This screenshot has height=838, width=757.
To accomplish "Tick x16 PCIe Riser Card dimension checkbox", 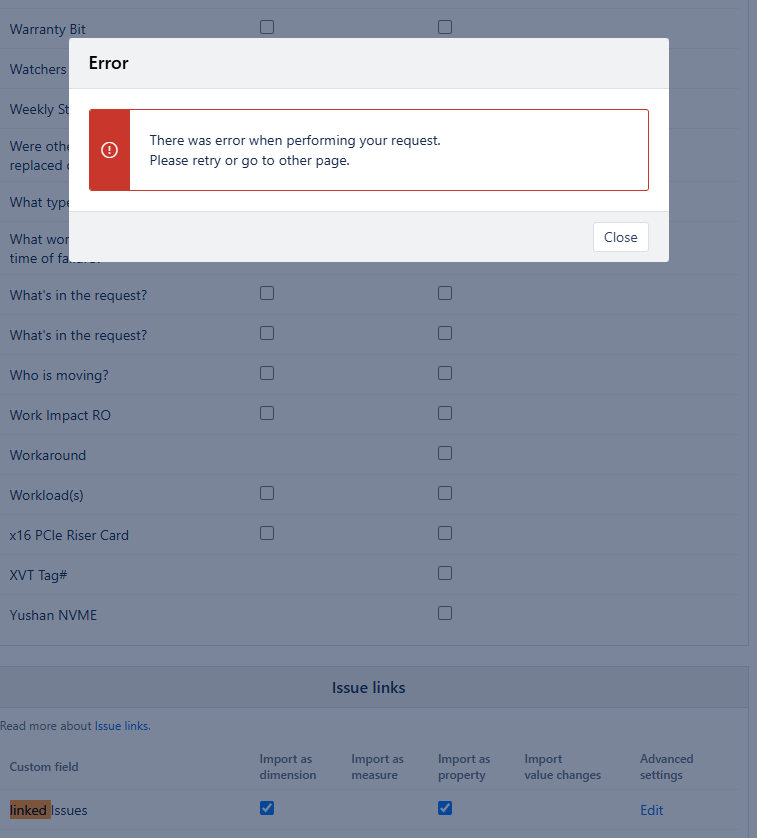I will [267, 533].
